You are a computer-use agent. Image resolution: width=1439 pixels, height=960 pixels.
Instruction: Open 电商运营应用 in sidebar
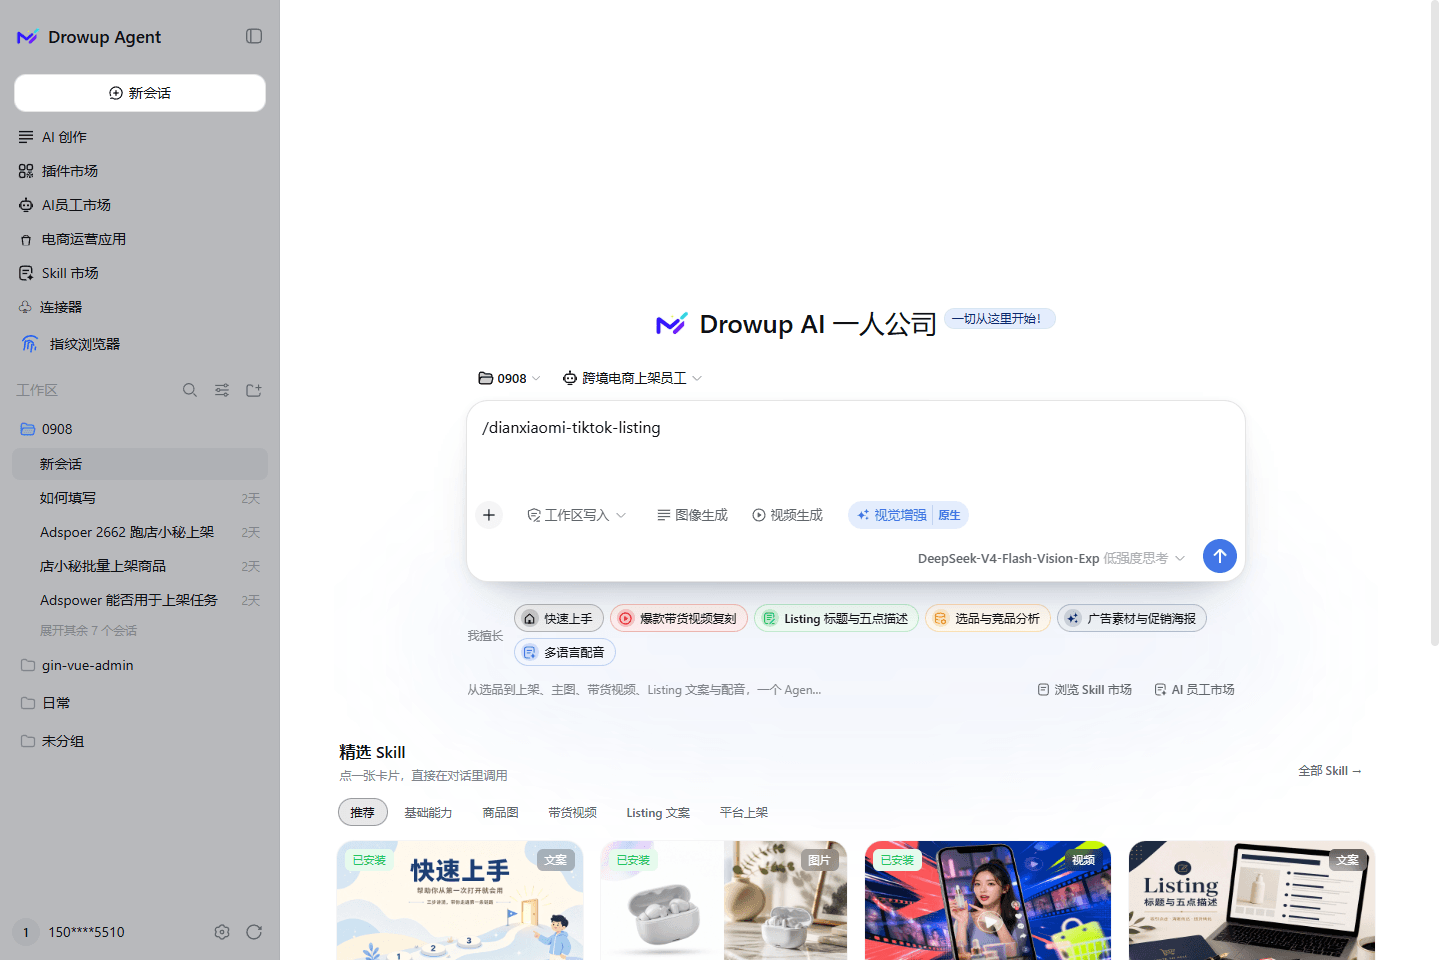point(140,239)
